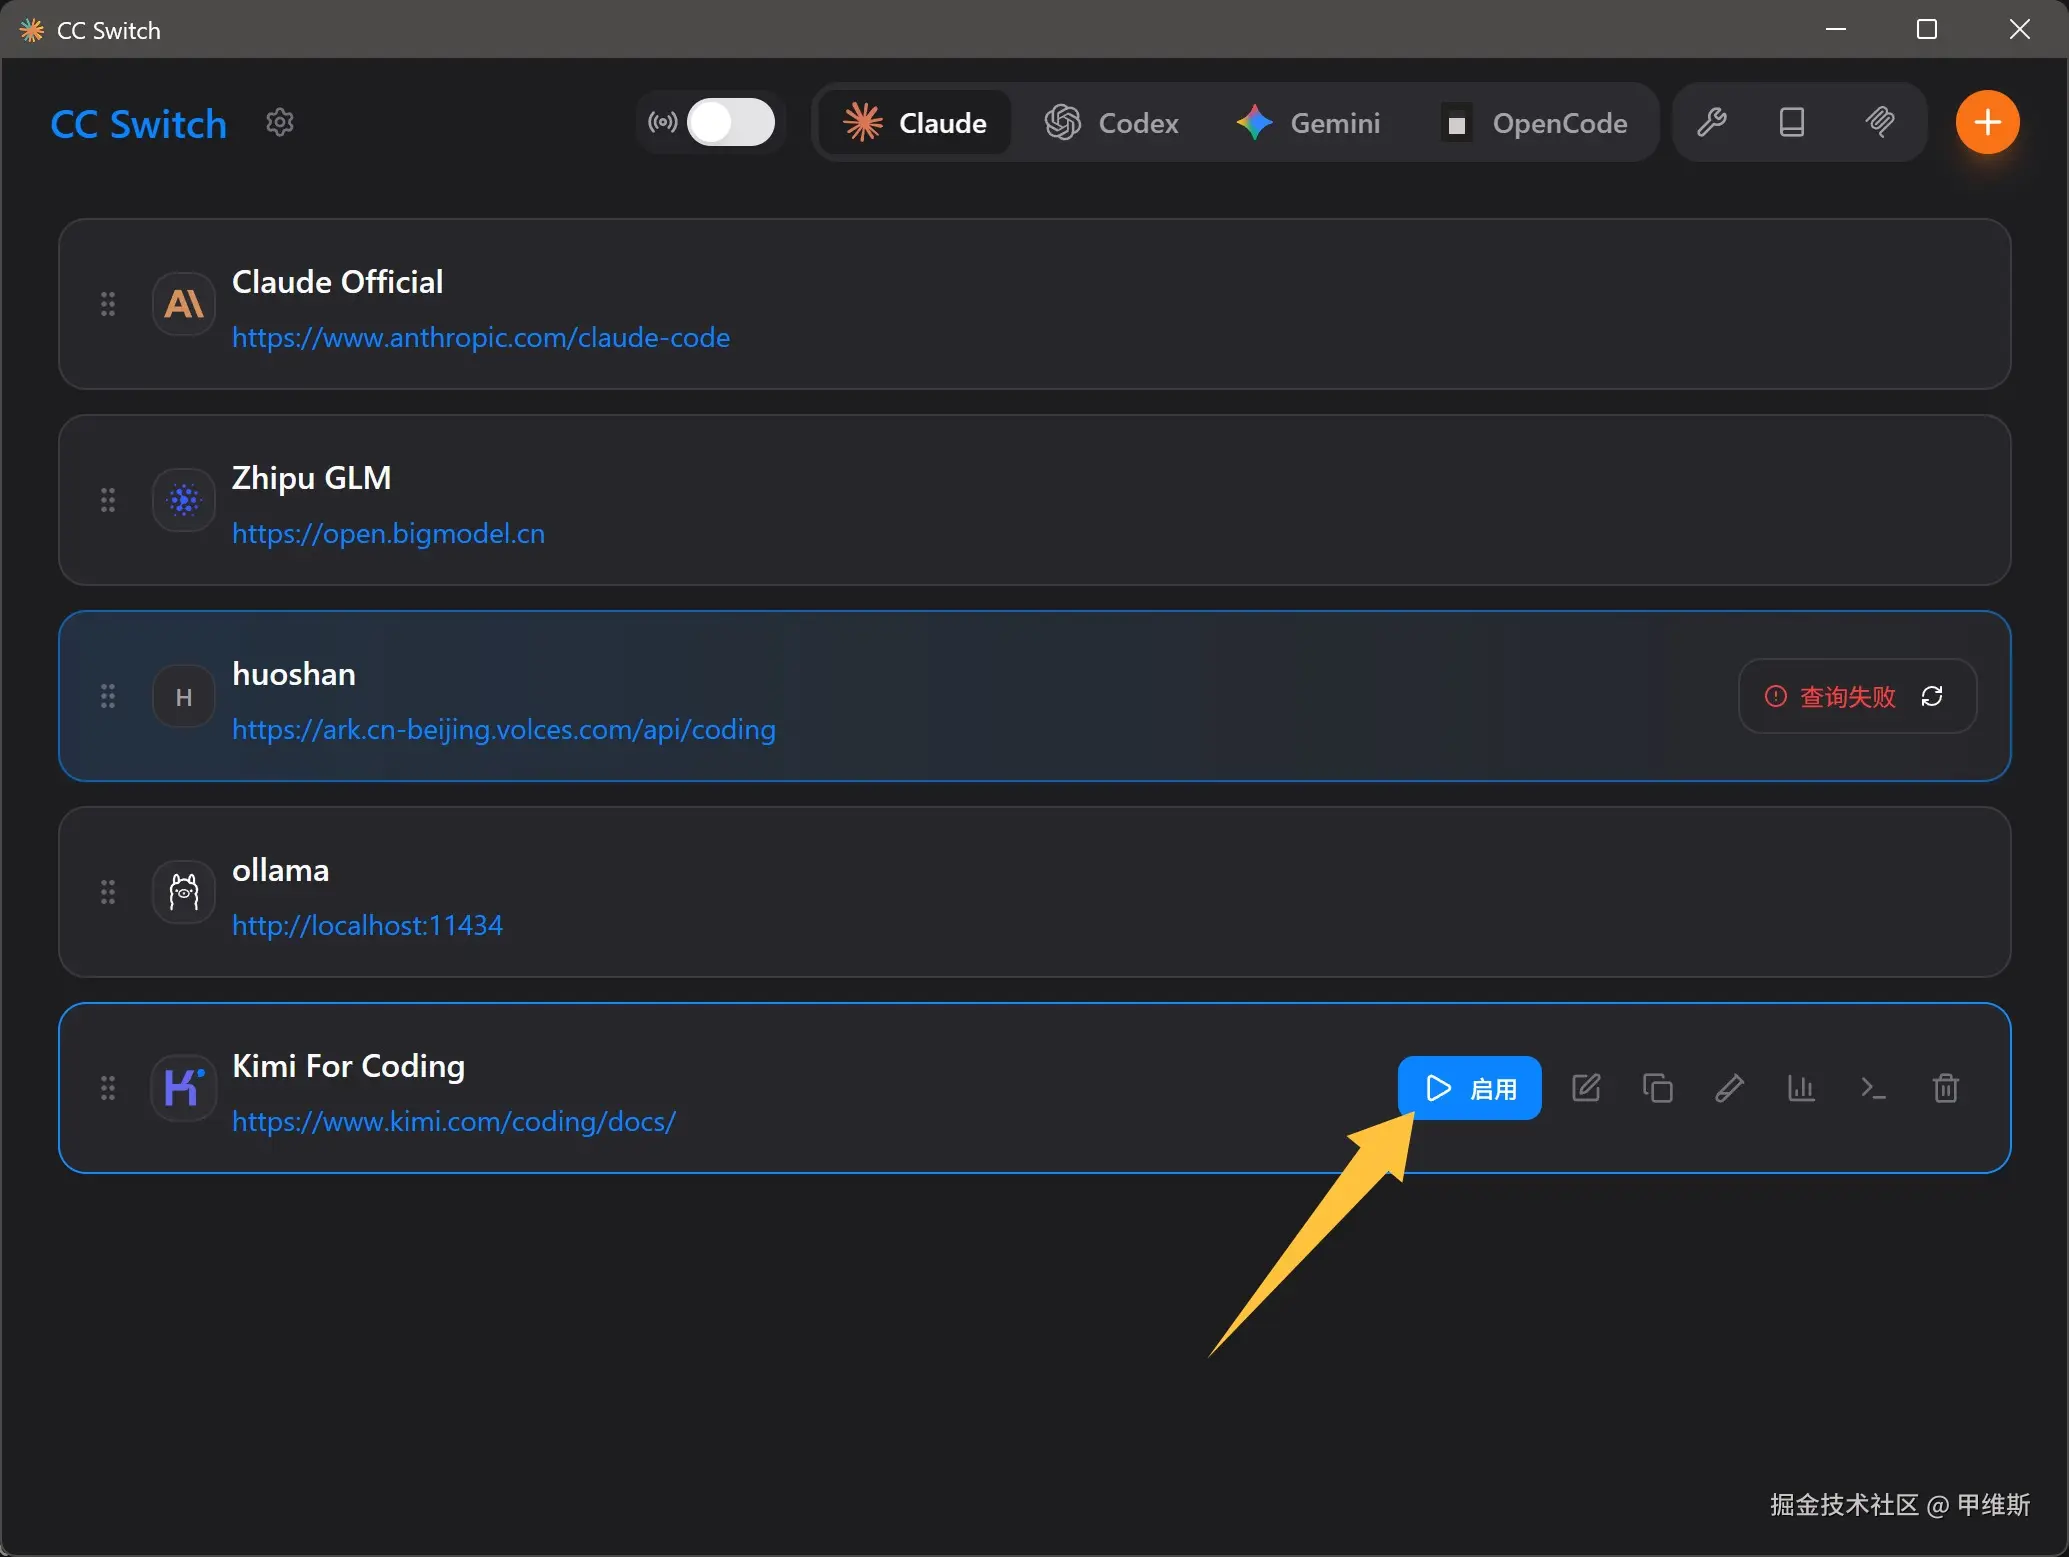Refresh huoshan usage query

(1931, 696)
